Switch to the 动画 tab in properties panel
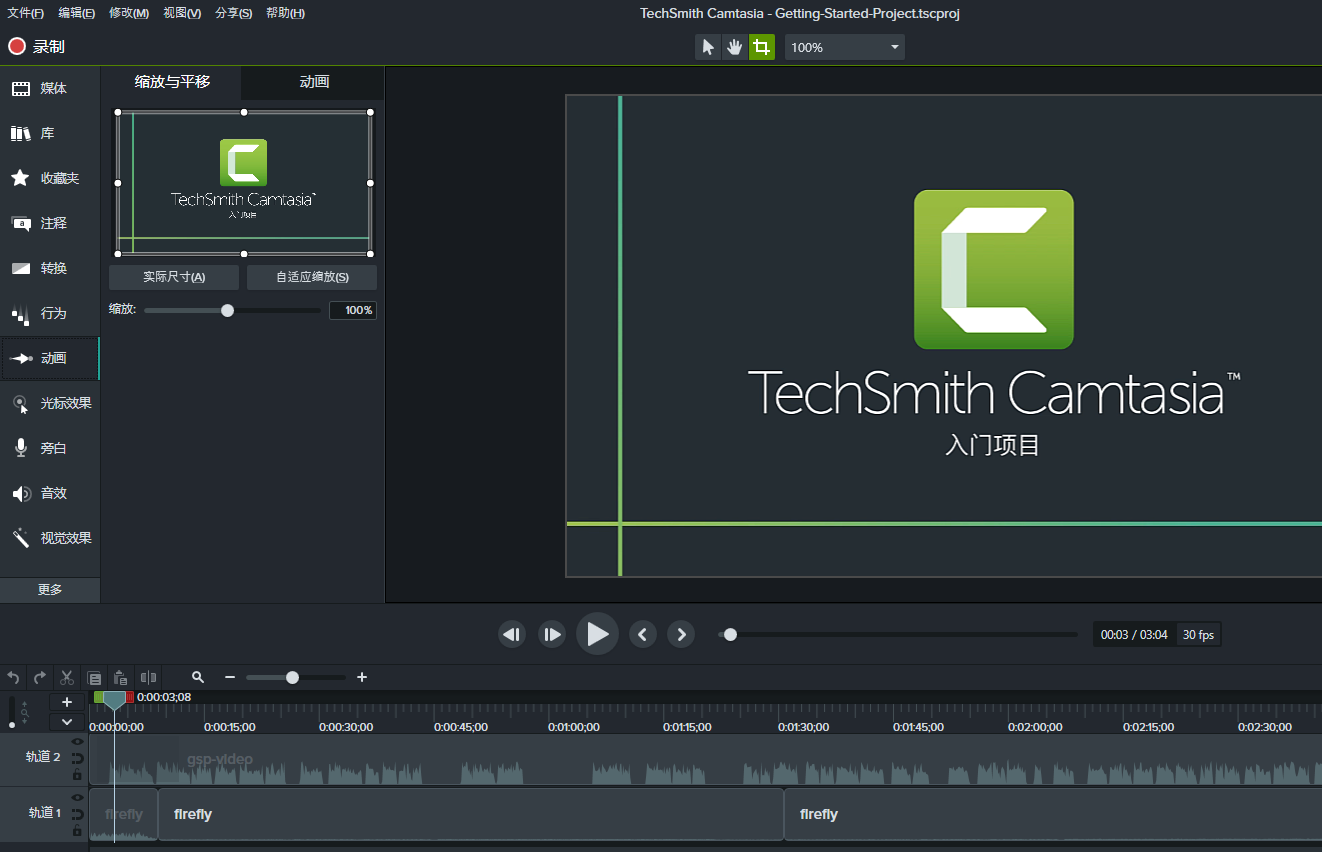 coord(314,82)
